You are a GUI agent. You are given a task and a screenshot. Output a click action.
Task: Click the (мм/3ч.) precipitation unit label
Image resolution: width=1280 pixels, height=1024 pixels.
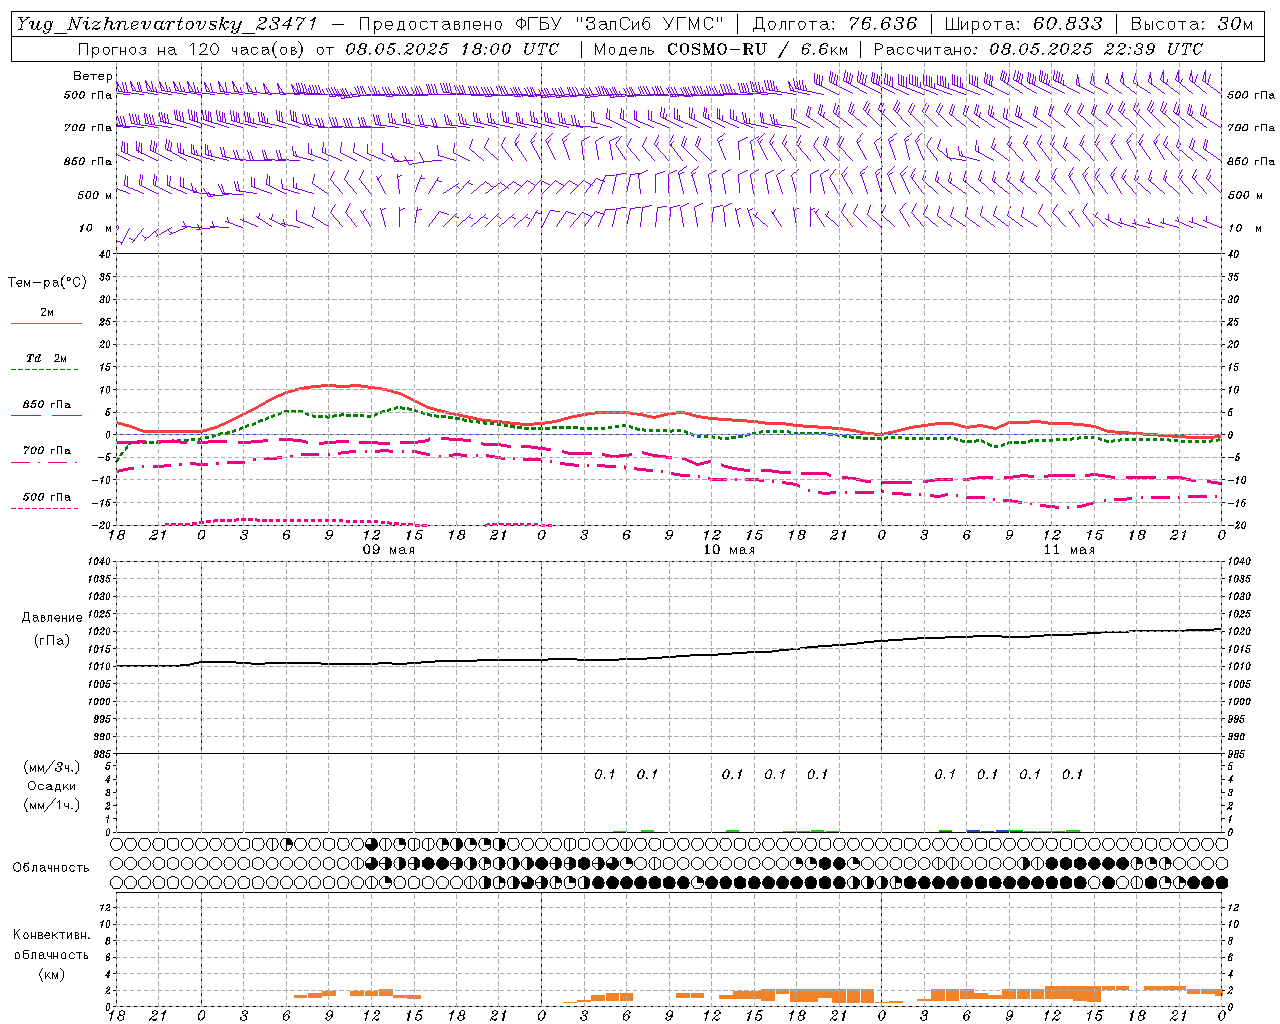coord(52,767)
